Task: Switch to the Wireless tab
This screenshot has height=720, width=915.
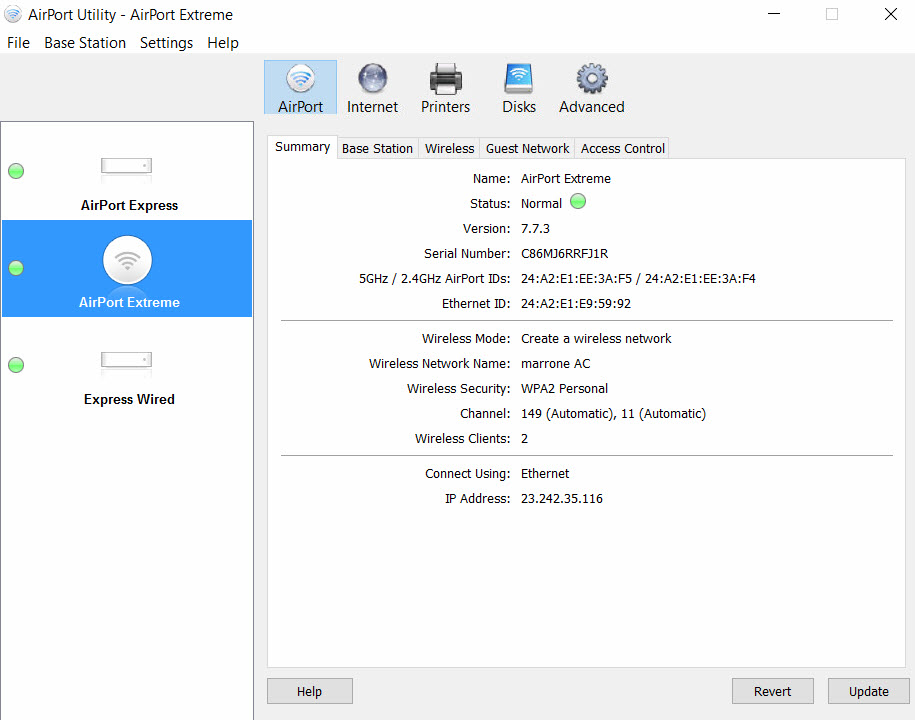Action: click(x=449, y=148)
